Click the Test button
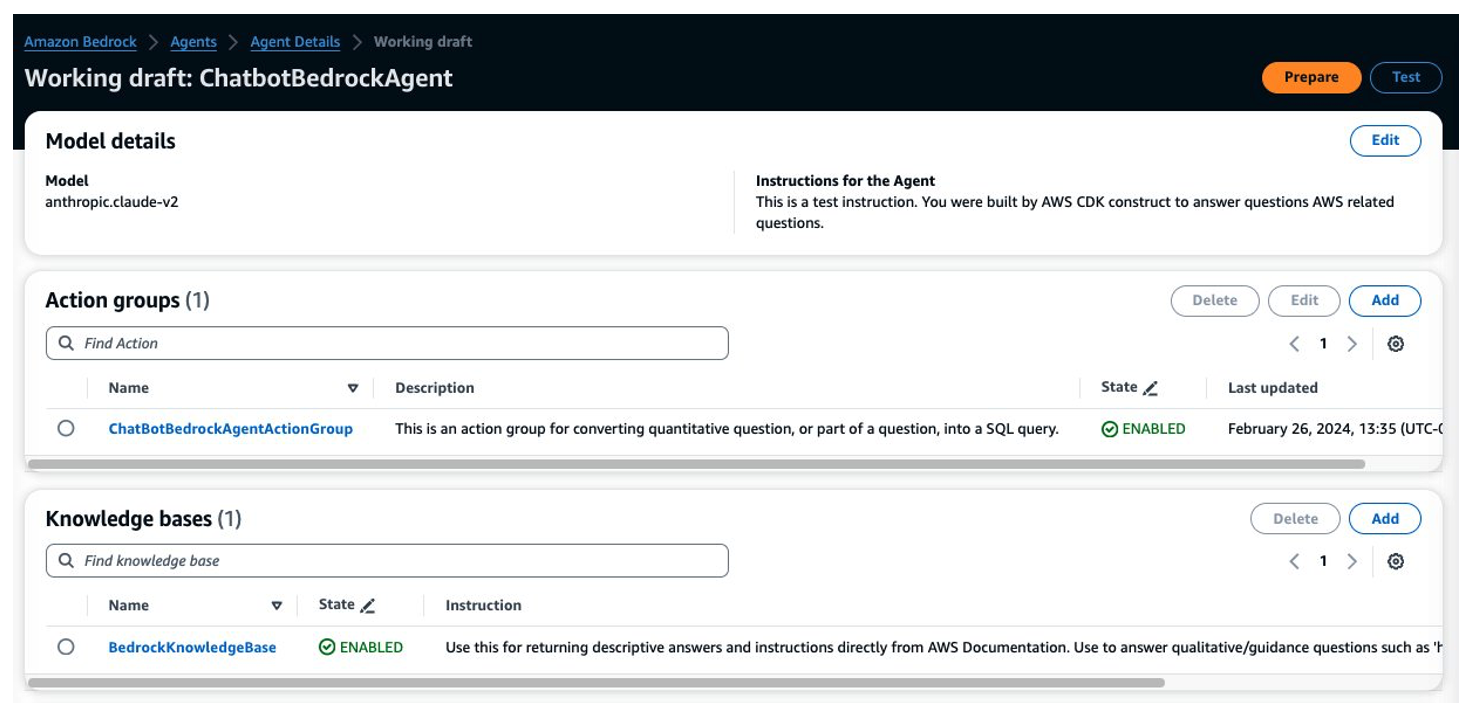Viewport: 1471px width, 703px height. point(1405,77)
